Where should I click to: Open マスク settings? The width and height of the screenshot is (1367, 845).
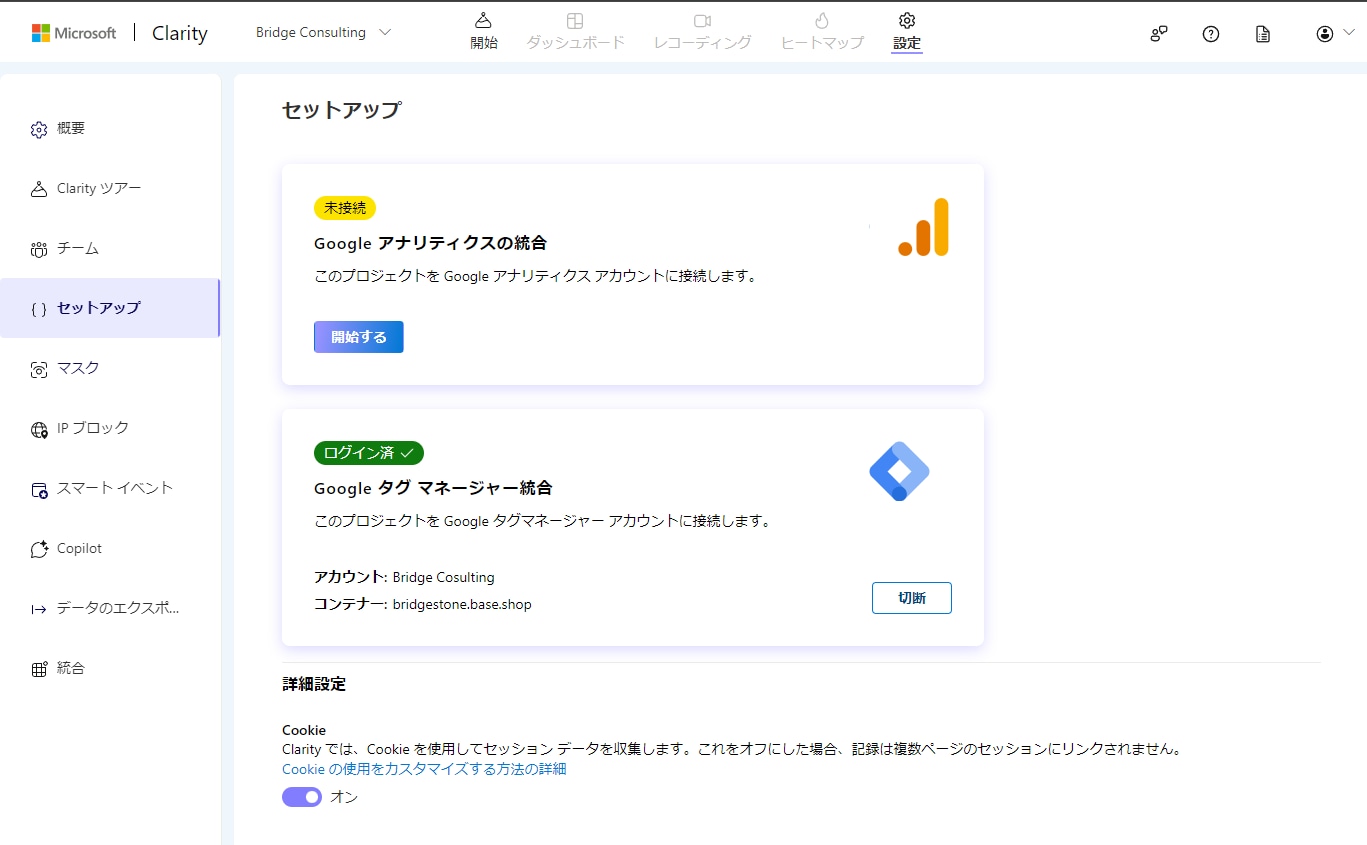110,368
